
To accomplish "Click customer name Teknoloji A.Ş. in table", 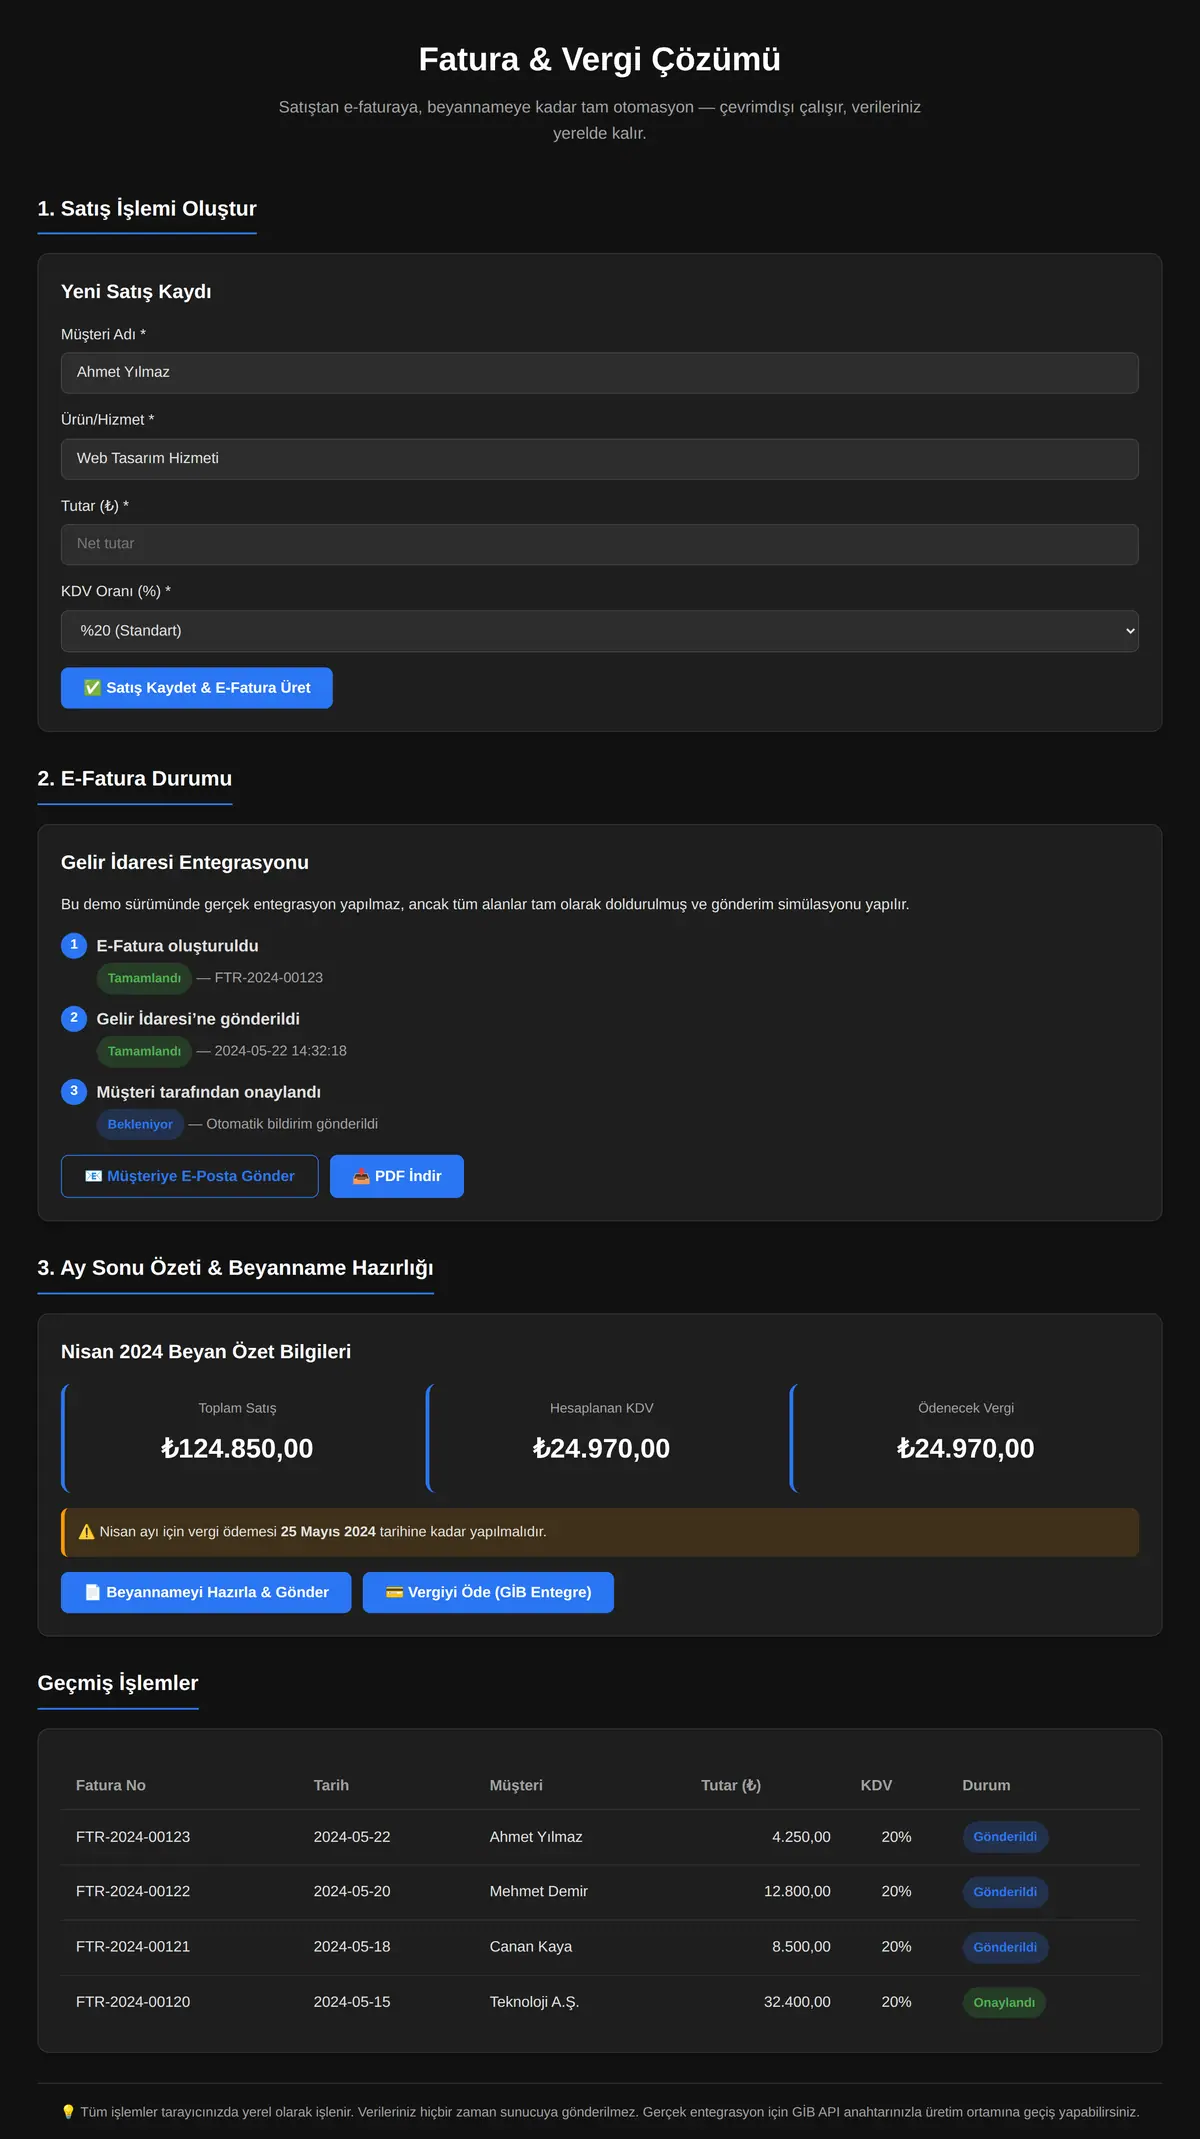I will 534,2002.
